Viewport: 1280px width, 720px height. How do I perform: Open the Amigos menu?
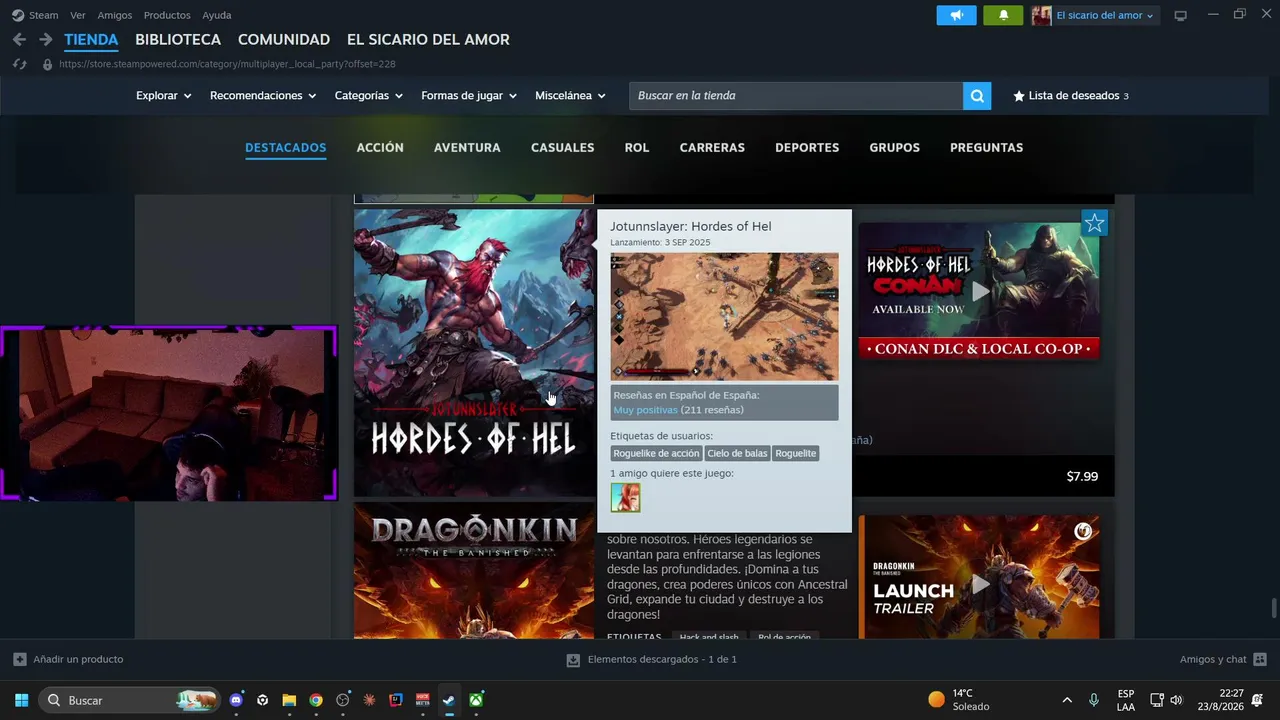(115, 15)
